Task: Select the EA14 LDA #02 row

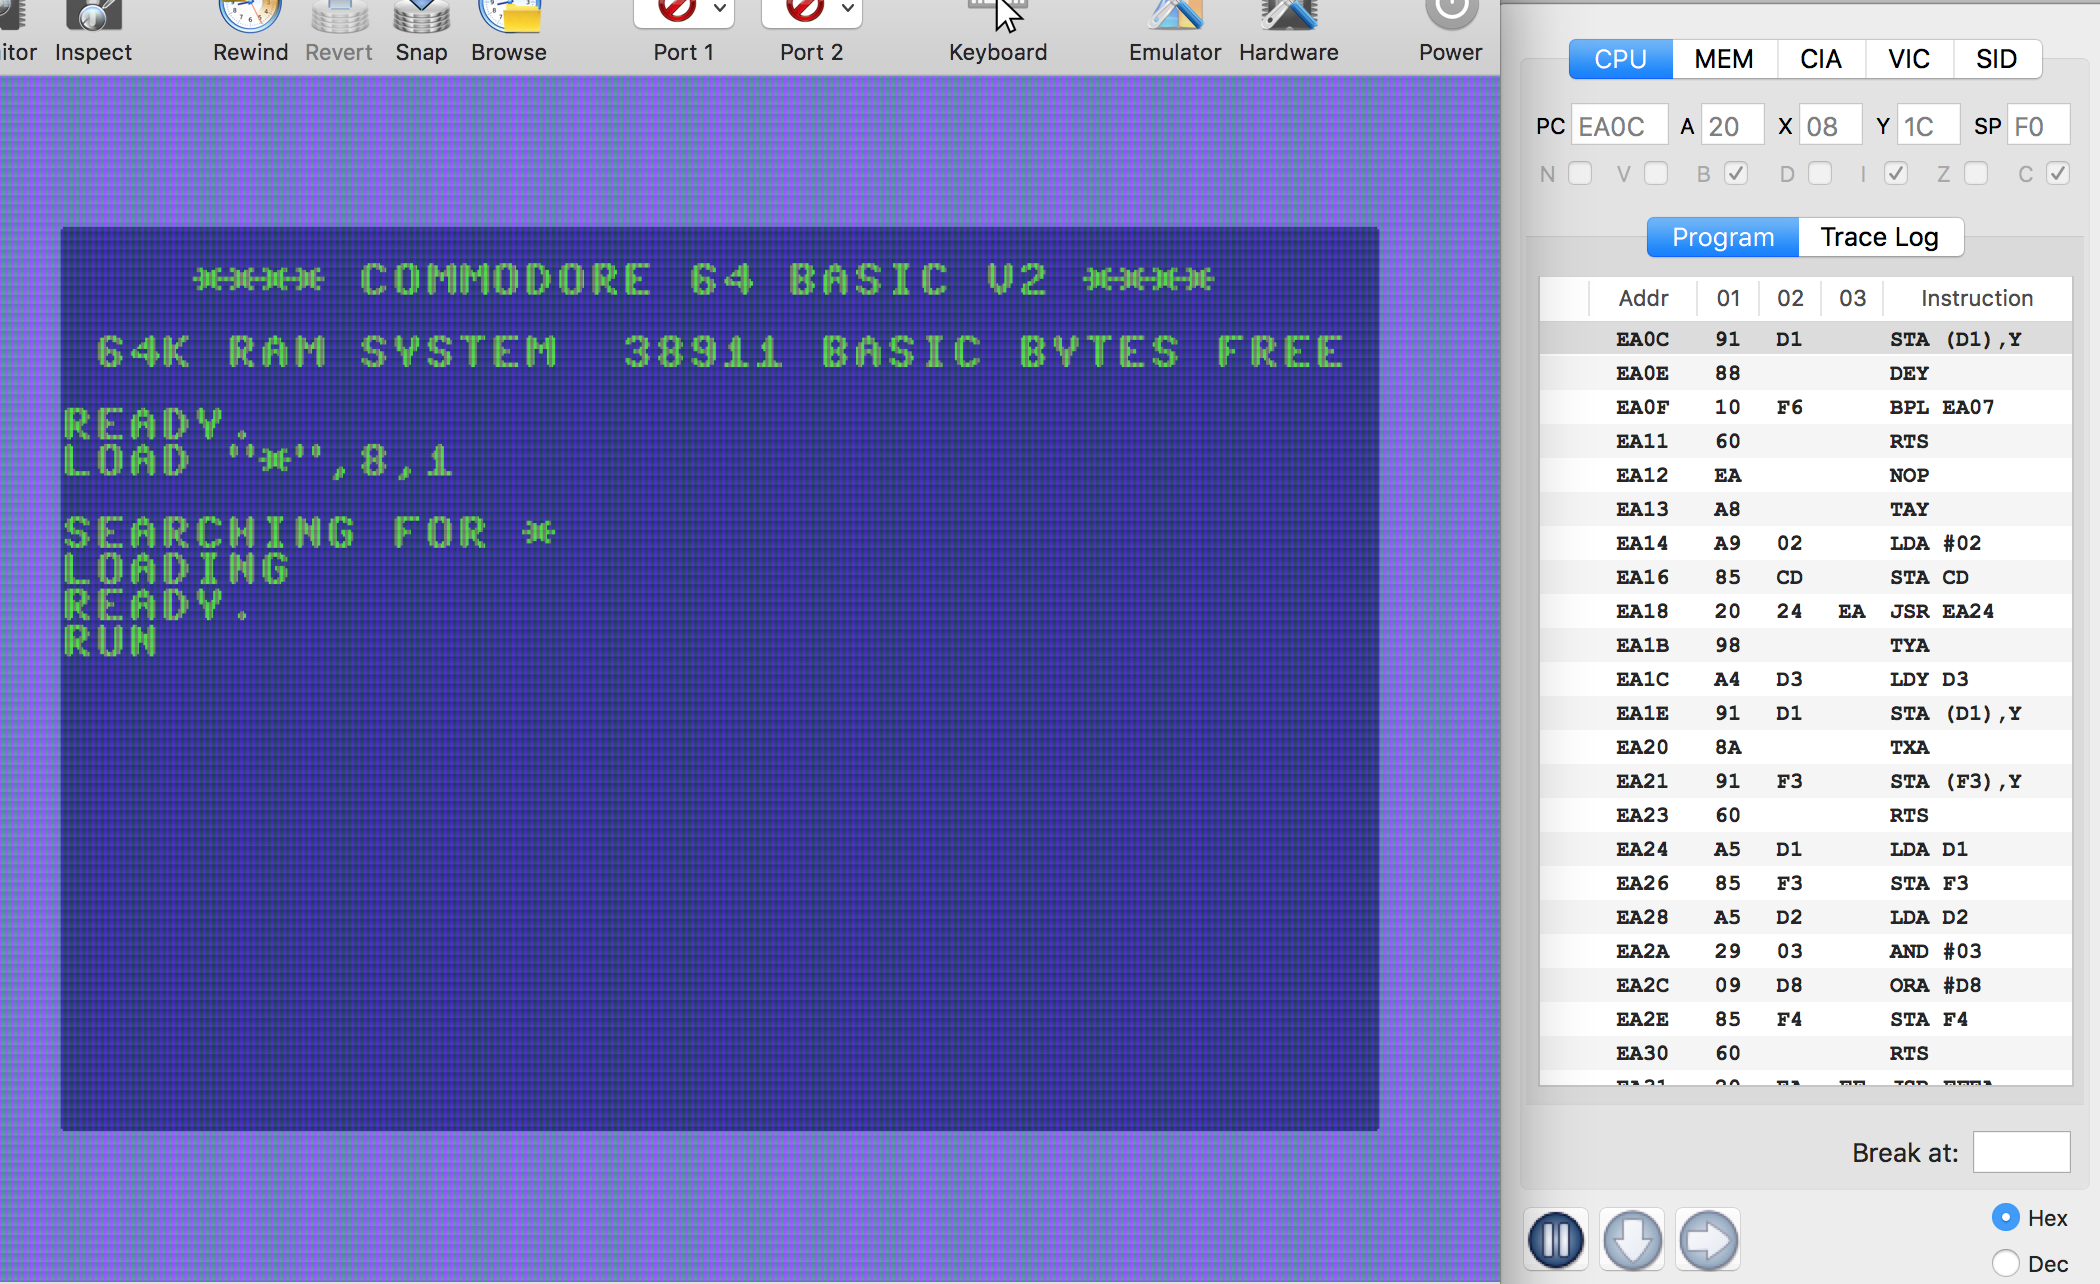Action: tap(1805, 543)
